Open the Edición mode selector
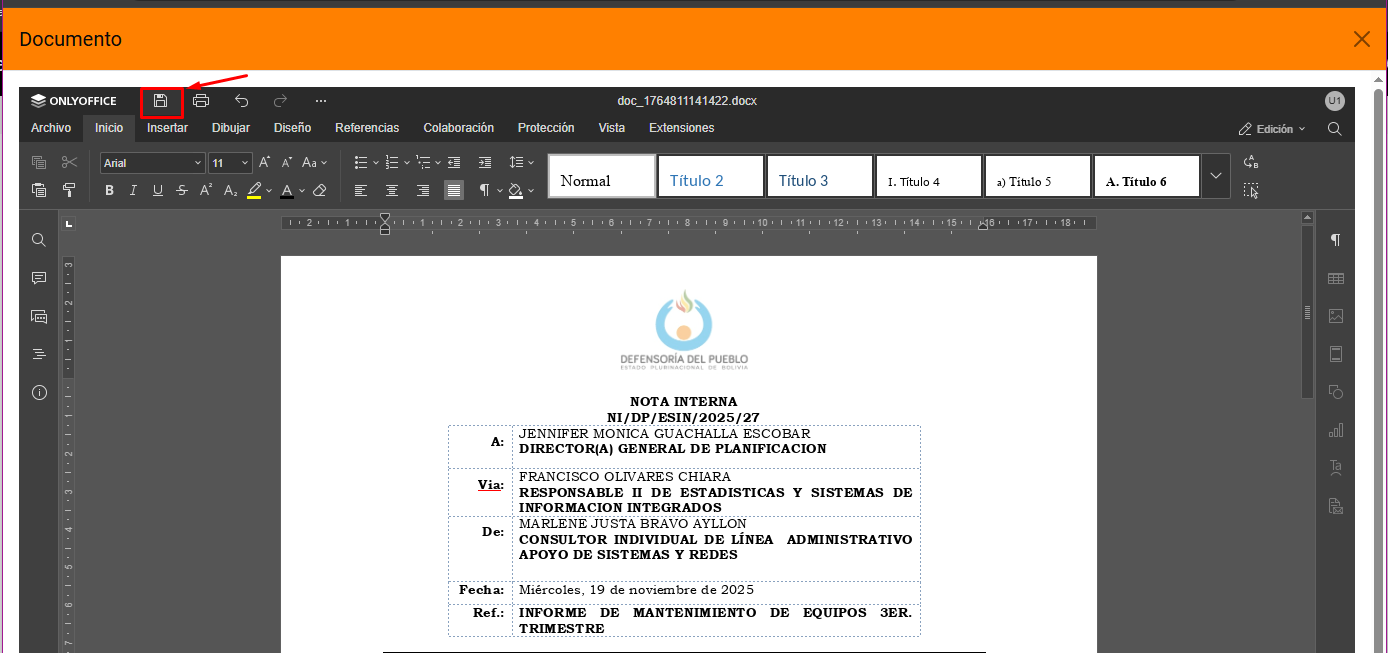The width and height of the screenshot is (1388, 653). (1272, 129)
